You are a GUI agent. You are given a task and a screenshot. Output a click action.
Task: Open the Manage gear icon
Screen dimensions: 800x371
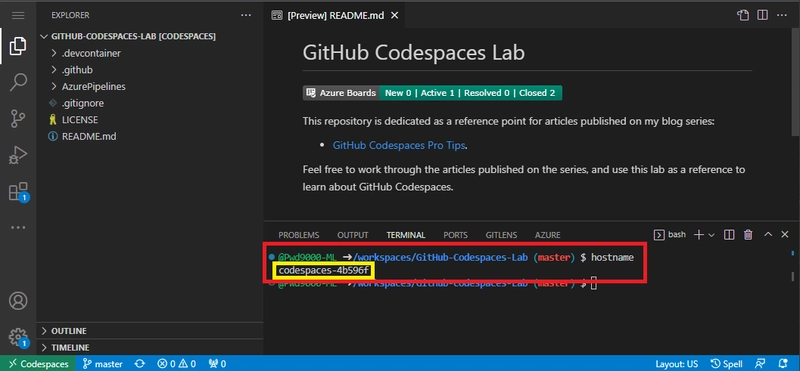19,337
